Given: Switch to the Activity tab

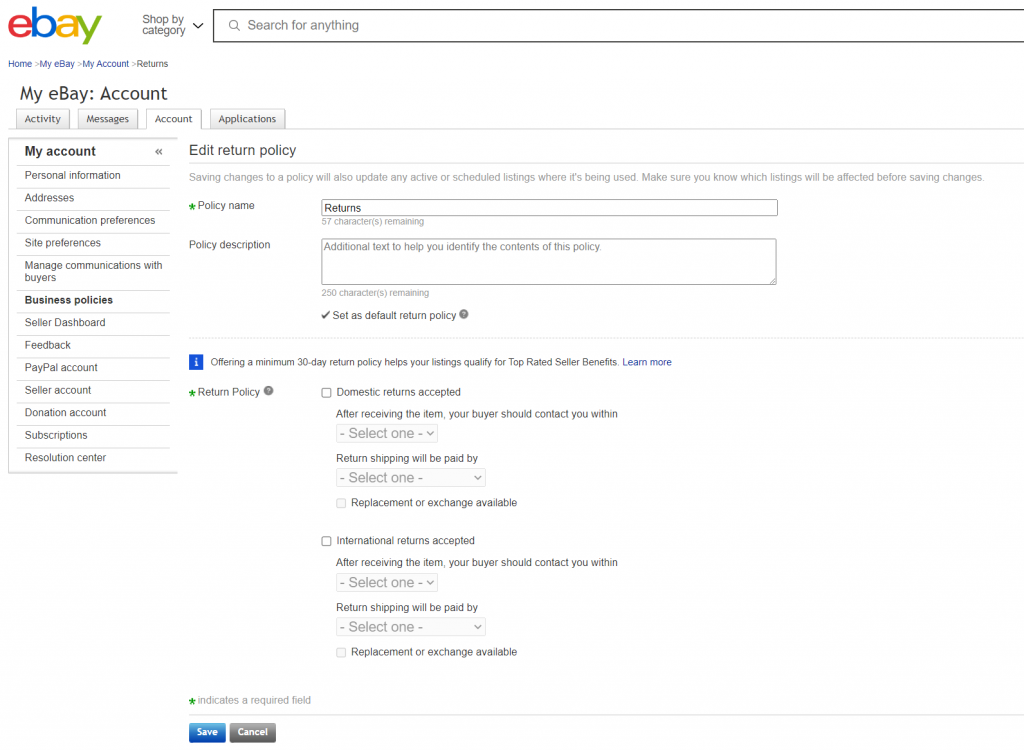Looking at the screenshot, I should pyautogui.click(x=42, y=119).
